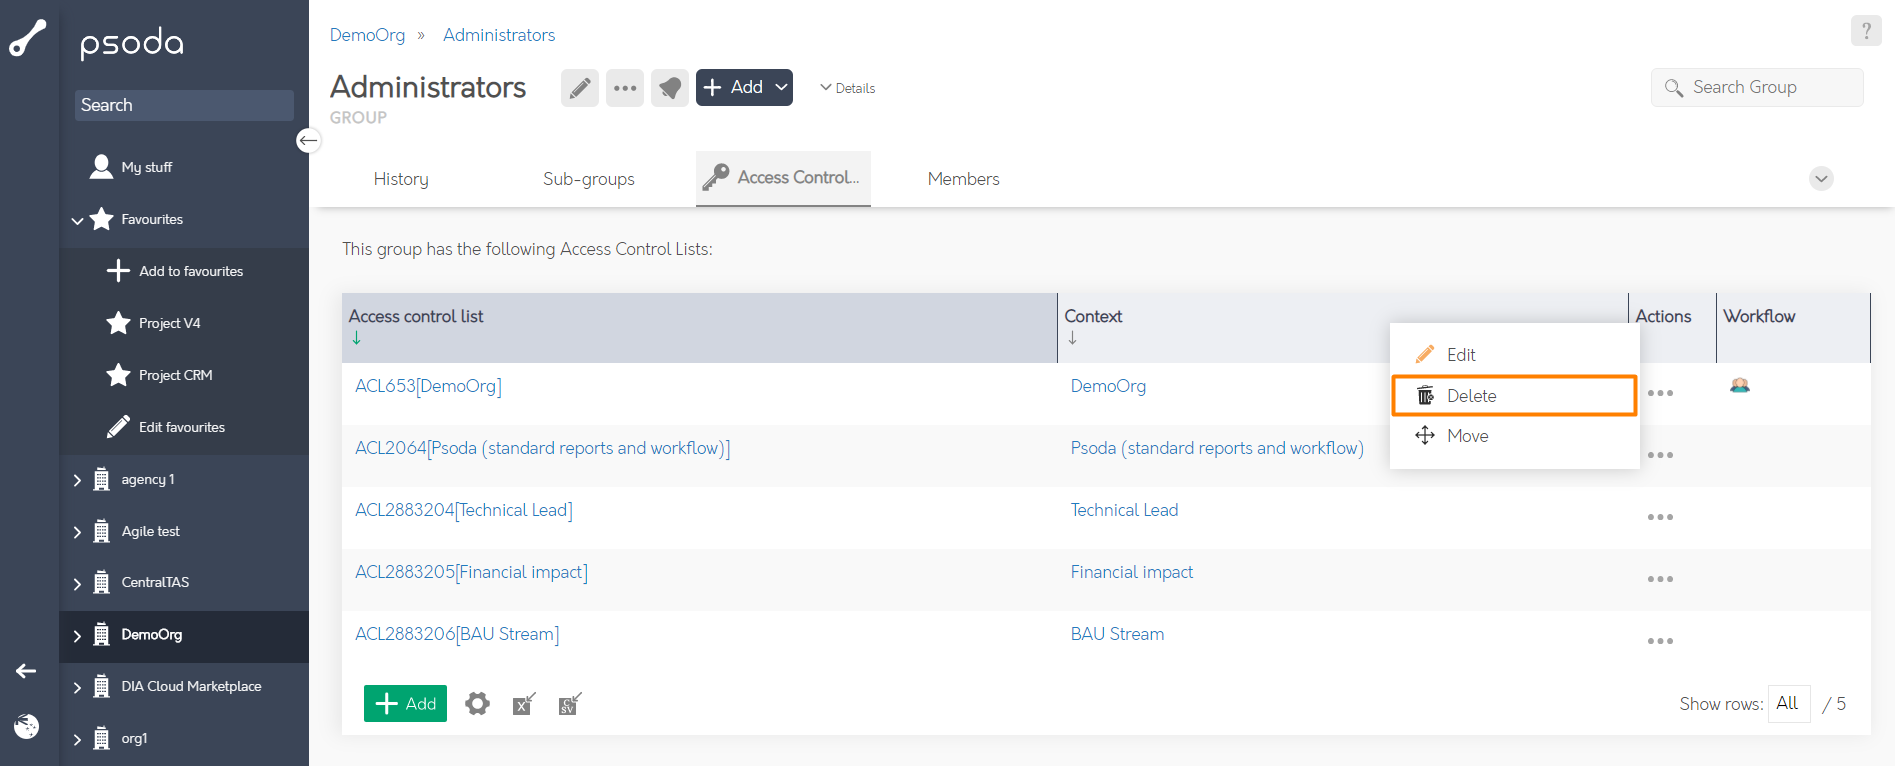1895x766 pixels.
Task: Export table to Excel icon
Action: [x=524, y=704]
